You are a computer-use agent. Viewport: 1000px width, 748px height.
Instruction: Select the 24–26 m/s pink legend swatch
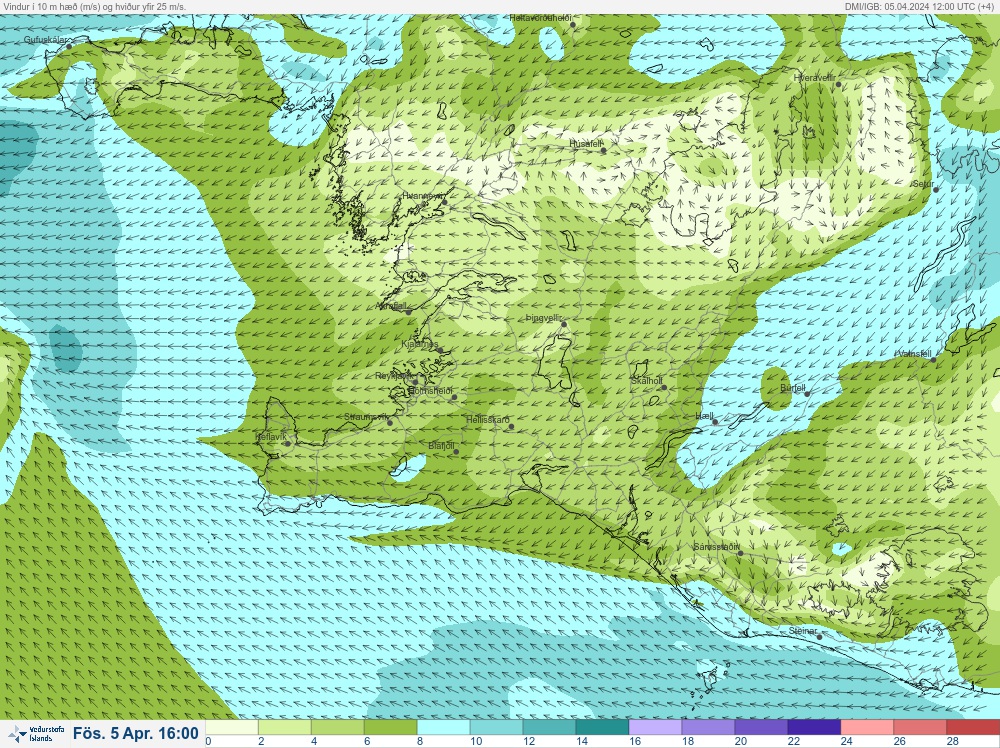coord(867,728)
